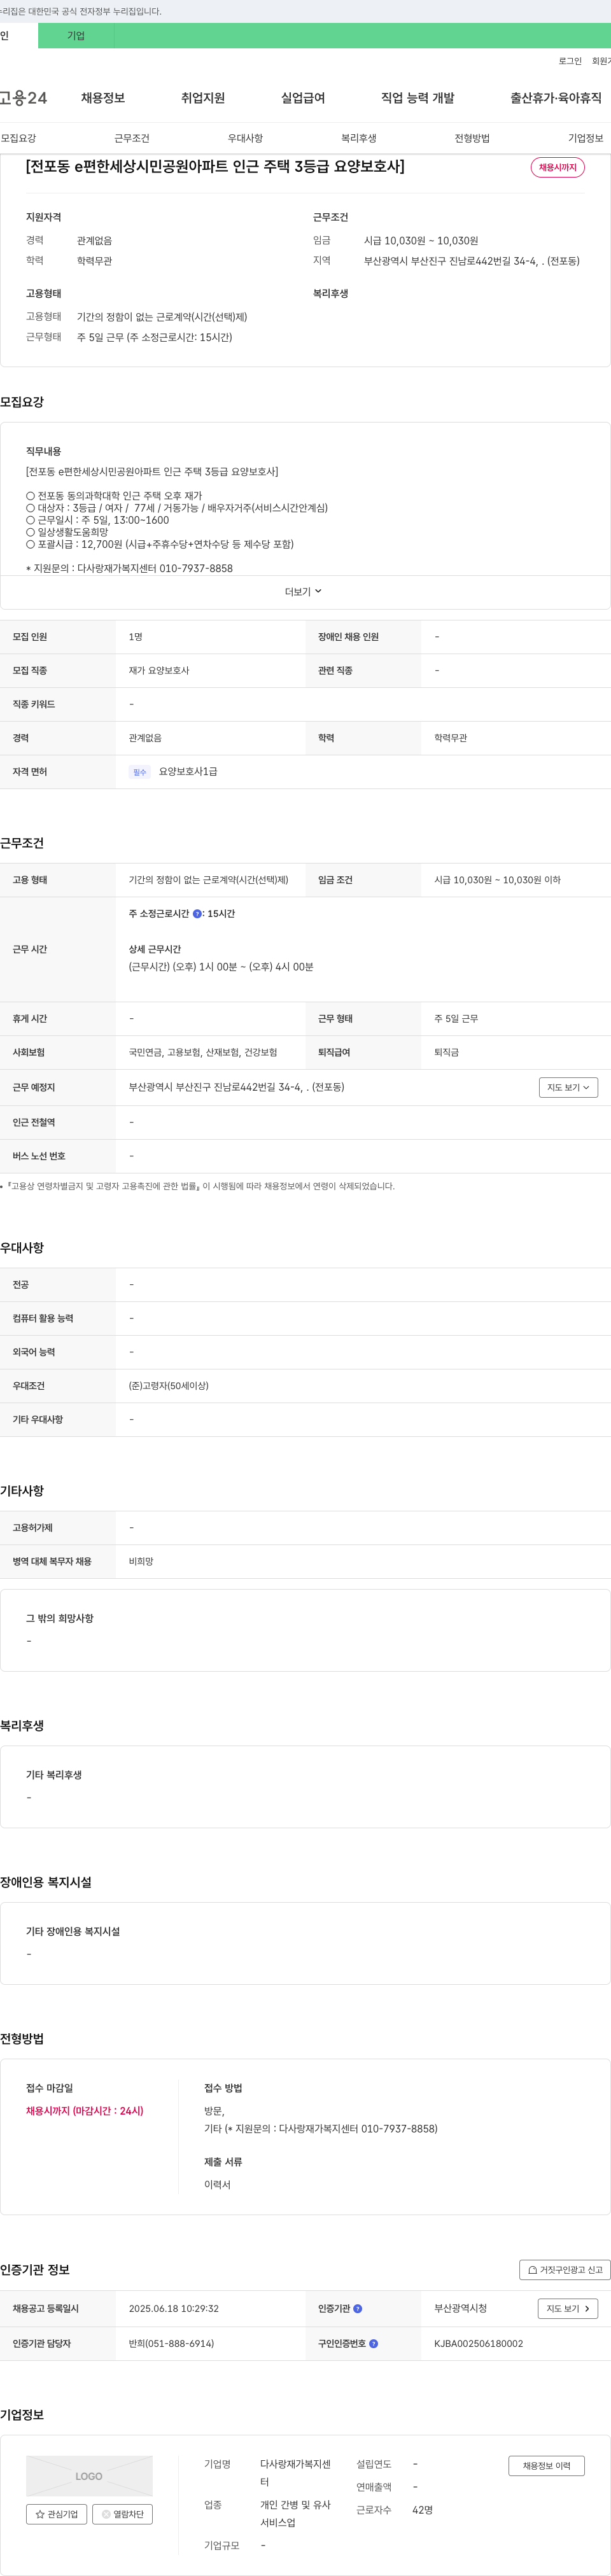Expand job description with 더보기
611x2576 pixels.
tap(303, 592)
